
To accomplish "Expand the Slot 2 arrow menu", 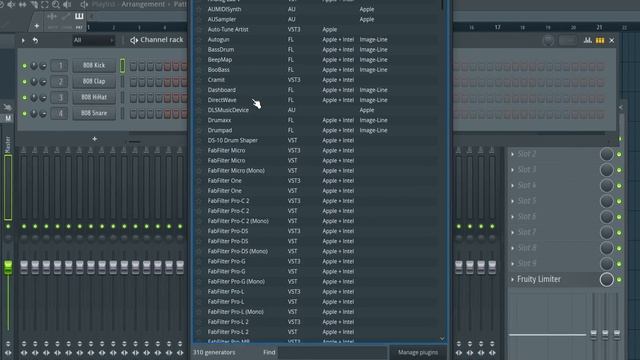I will (513, 154).
